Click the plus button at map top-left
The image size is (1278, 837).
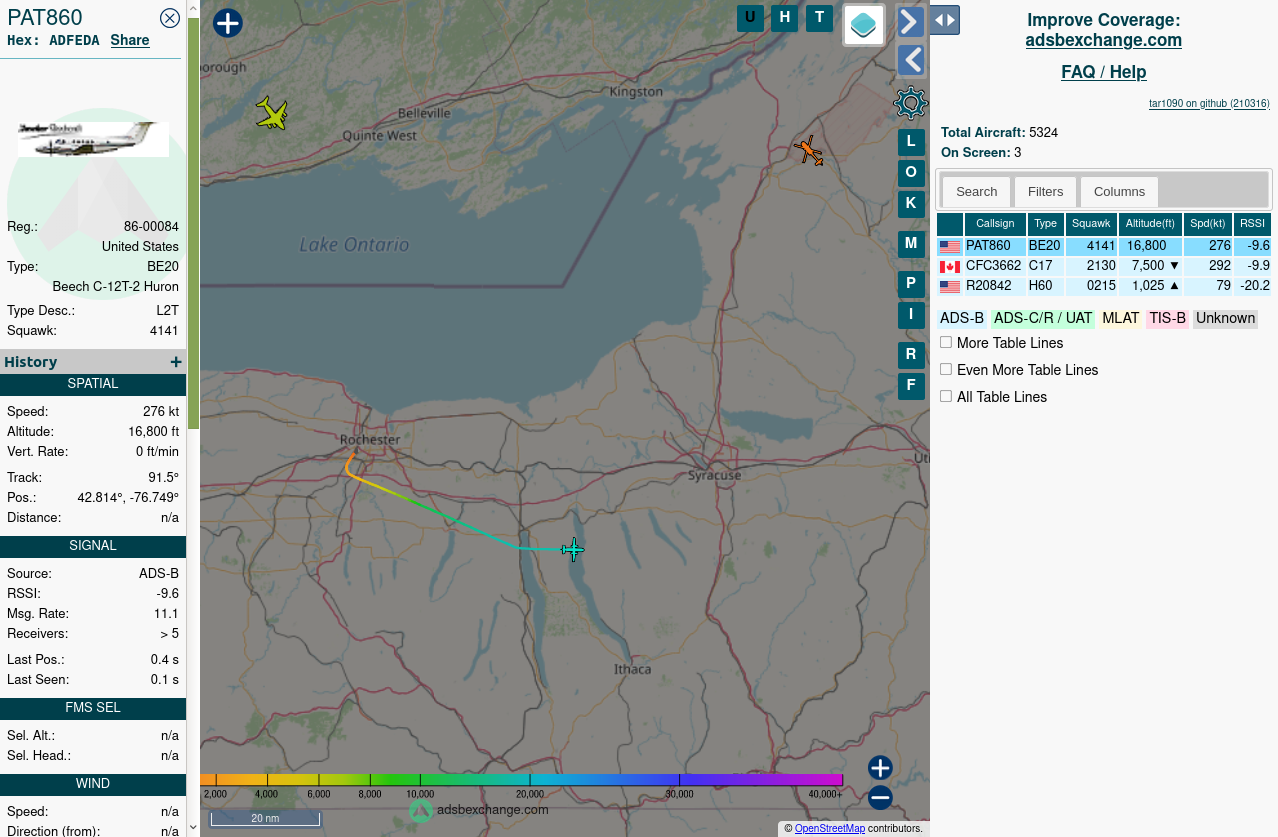point(228,23)
